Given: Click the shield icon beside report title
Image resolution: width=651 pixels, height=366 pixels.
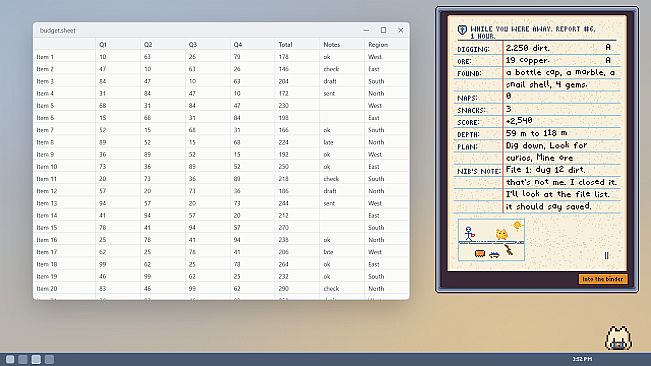Looking at the screenshot, I should click(x=462, y=29).
